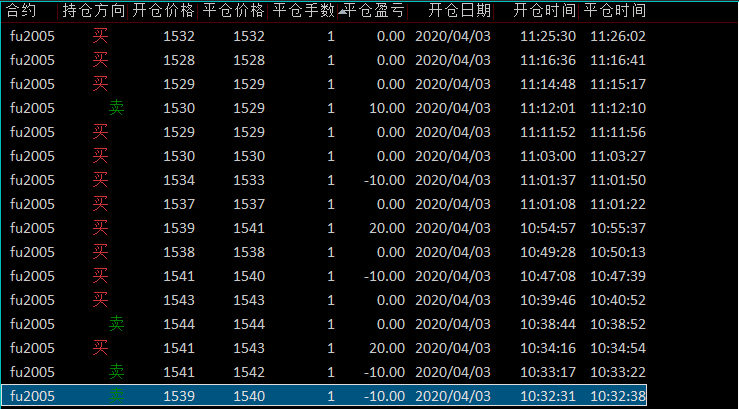Select 20.00 profit in the 10:54:57 row
The width and height of the screenshot is (739, 409).
[387, 229]
